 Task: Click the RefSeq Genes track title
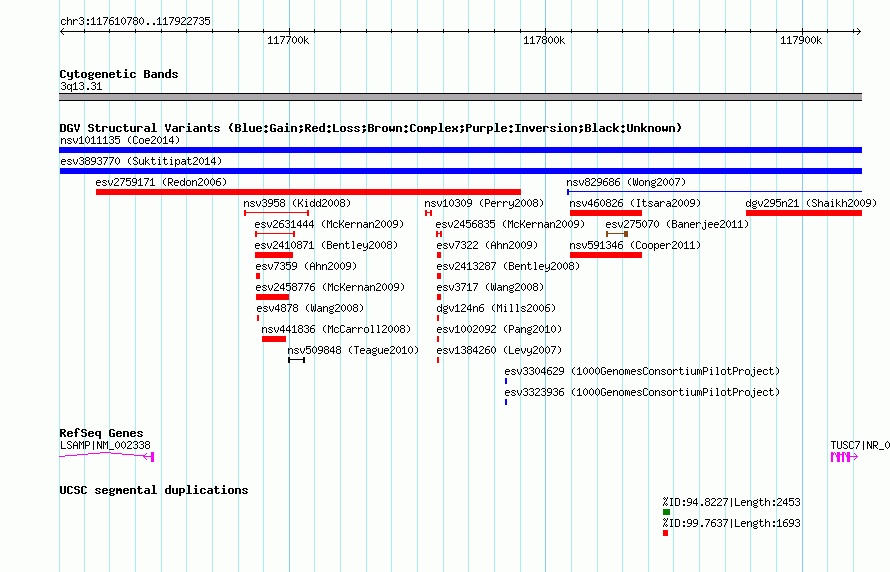[x=101, y=433]
